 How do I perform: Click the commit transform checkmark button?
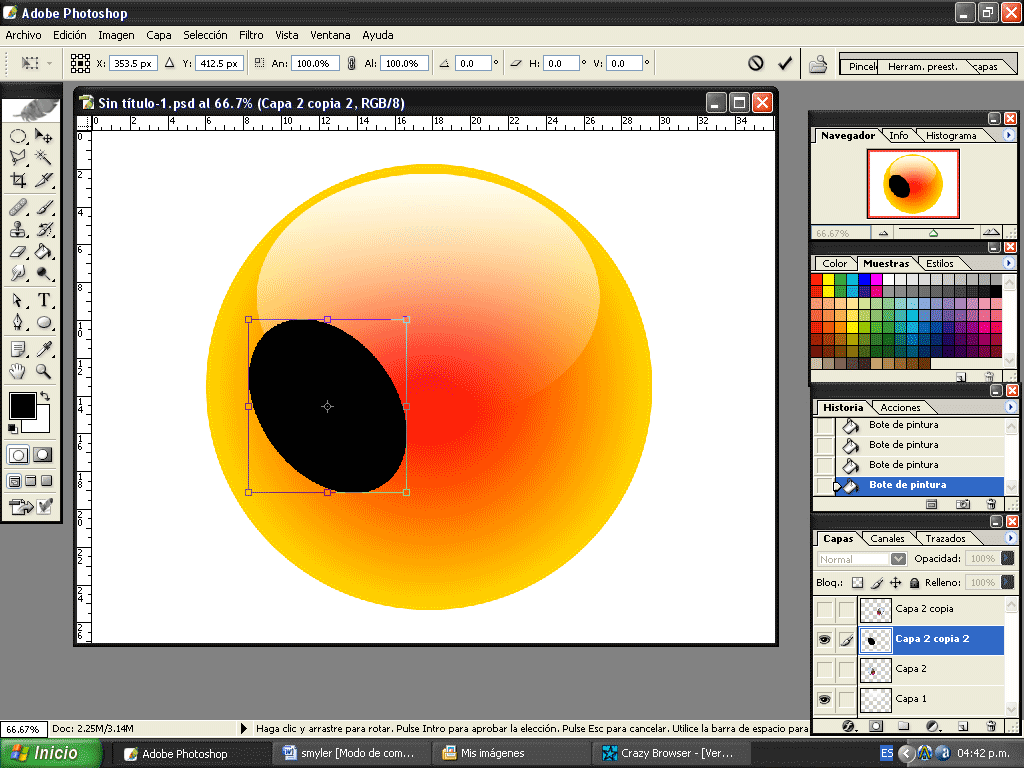[x=784, y=62]
